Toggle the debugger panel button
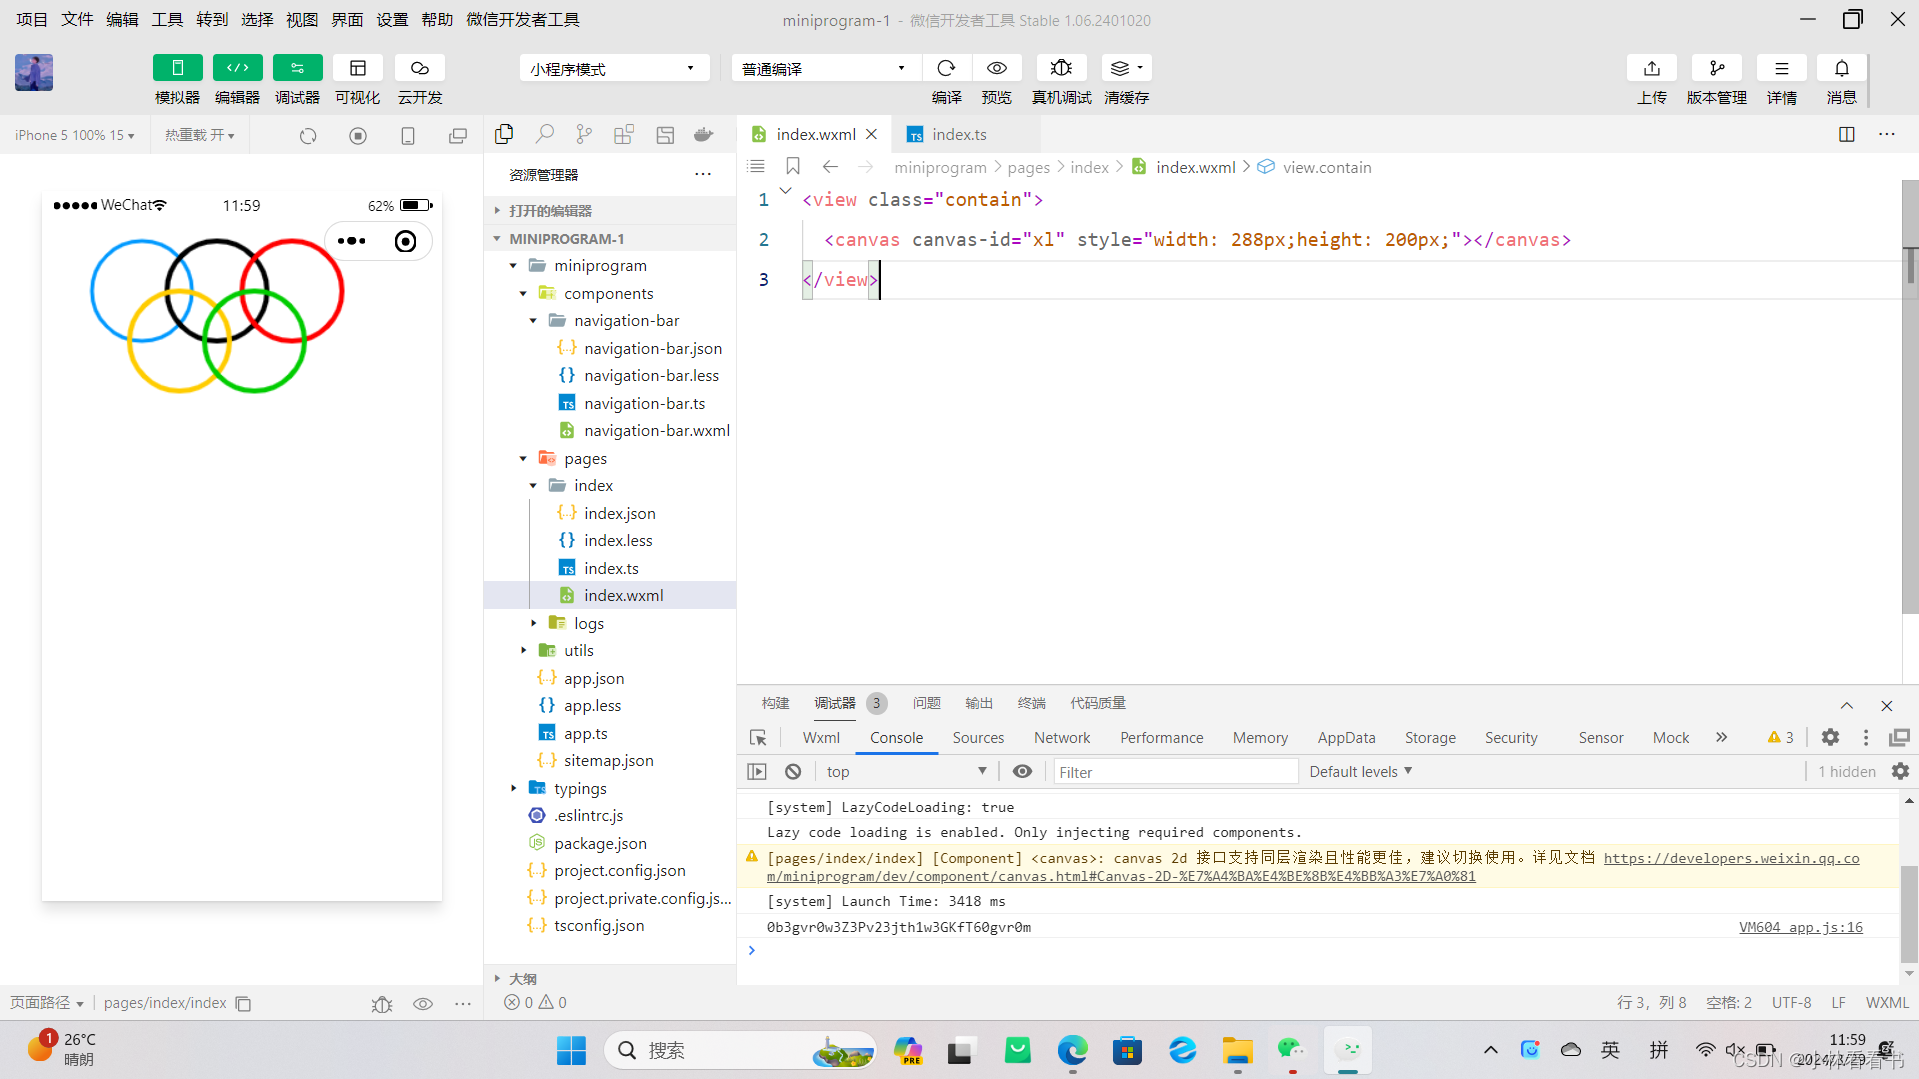 (297, 68)
